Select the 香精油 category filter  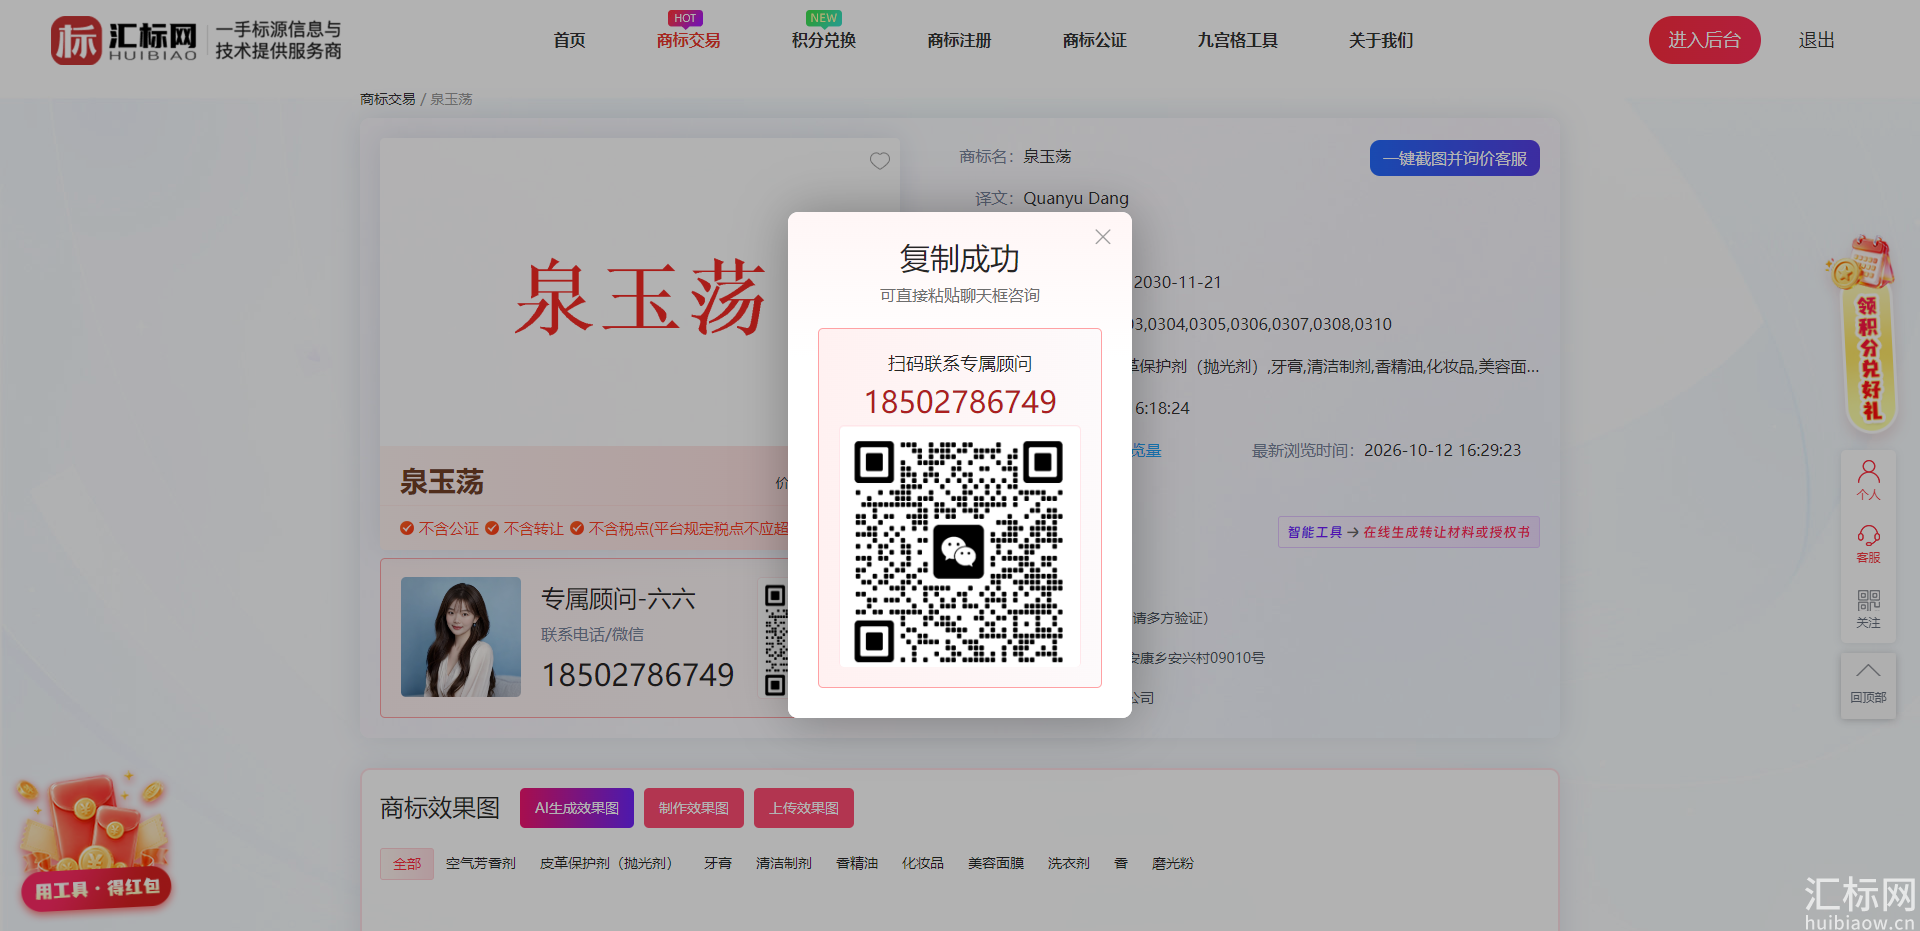pos(857,863)
